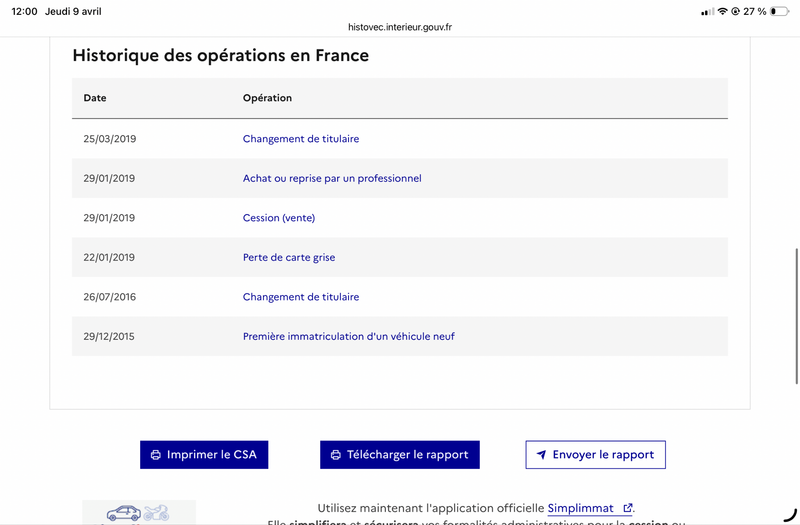Click the car and motorcycle illustration
800x525 pixels.
coord(138,512)
